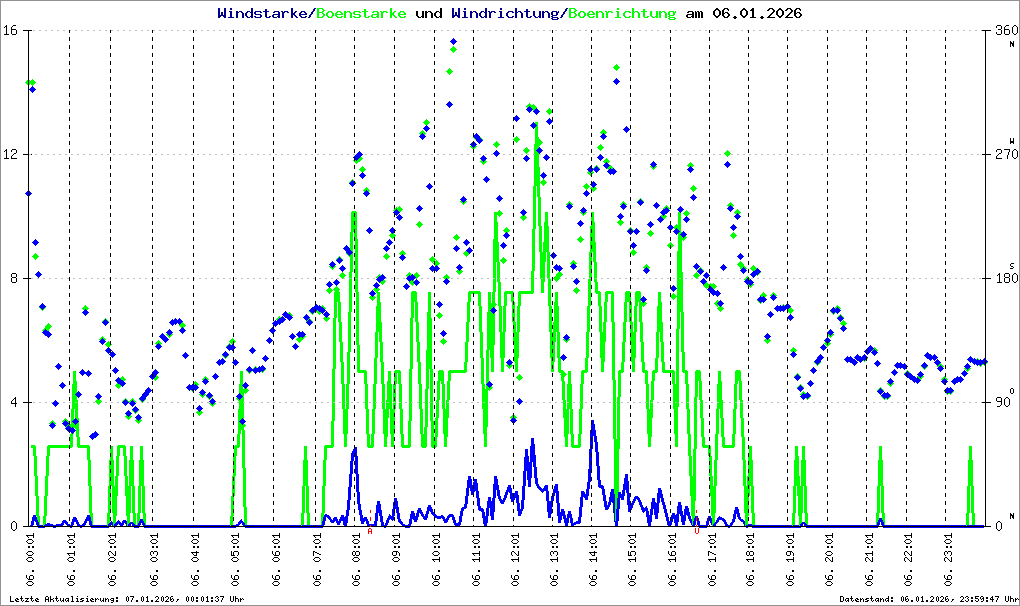The width and height of the screenshot is (1020, 606).
Task: Click the wind speed axis value 8
Action: 13,278
